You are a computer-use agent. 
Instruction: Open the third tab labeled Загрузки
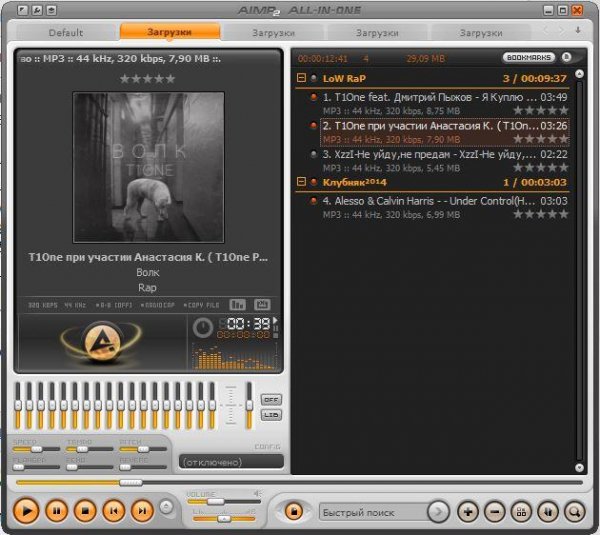point(273,33)
